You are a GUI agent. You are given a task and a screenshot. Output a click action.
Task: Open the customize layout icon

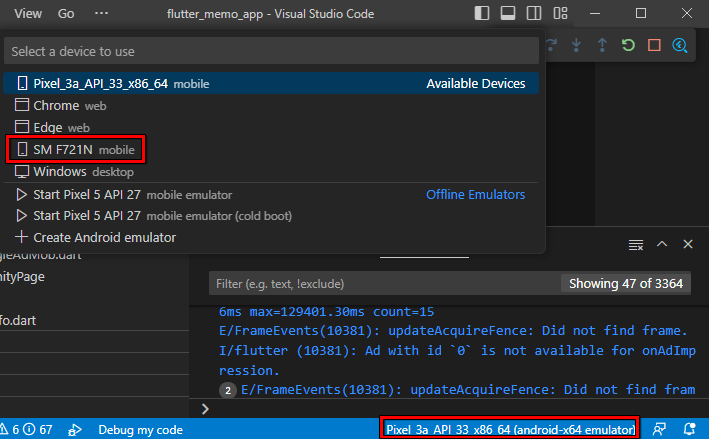pyautogui.click(x=560, y=14)
